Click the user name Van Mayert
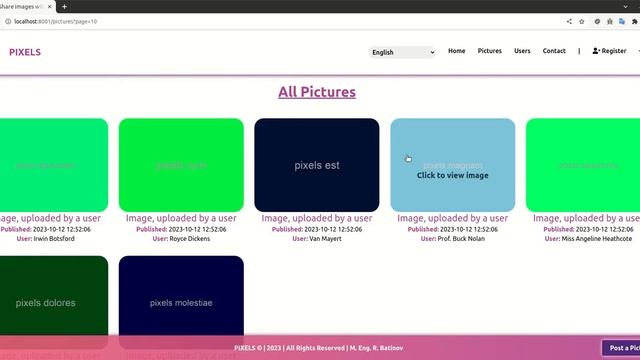 pyautogui.click(x=325, y=239)
